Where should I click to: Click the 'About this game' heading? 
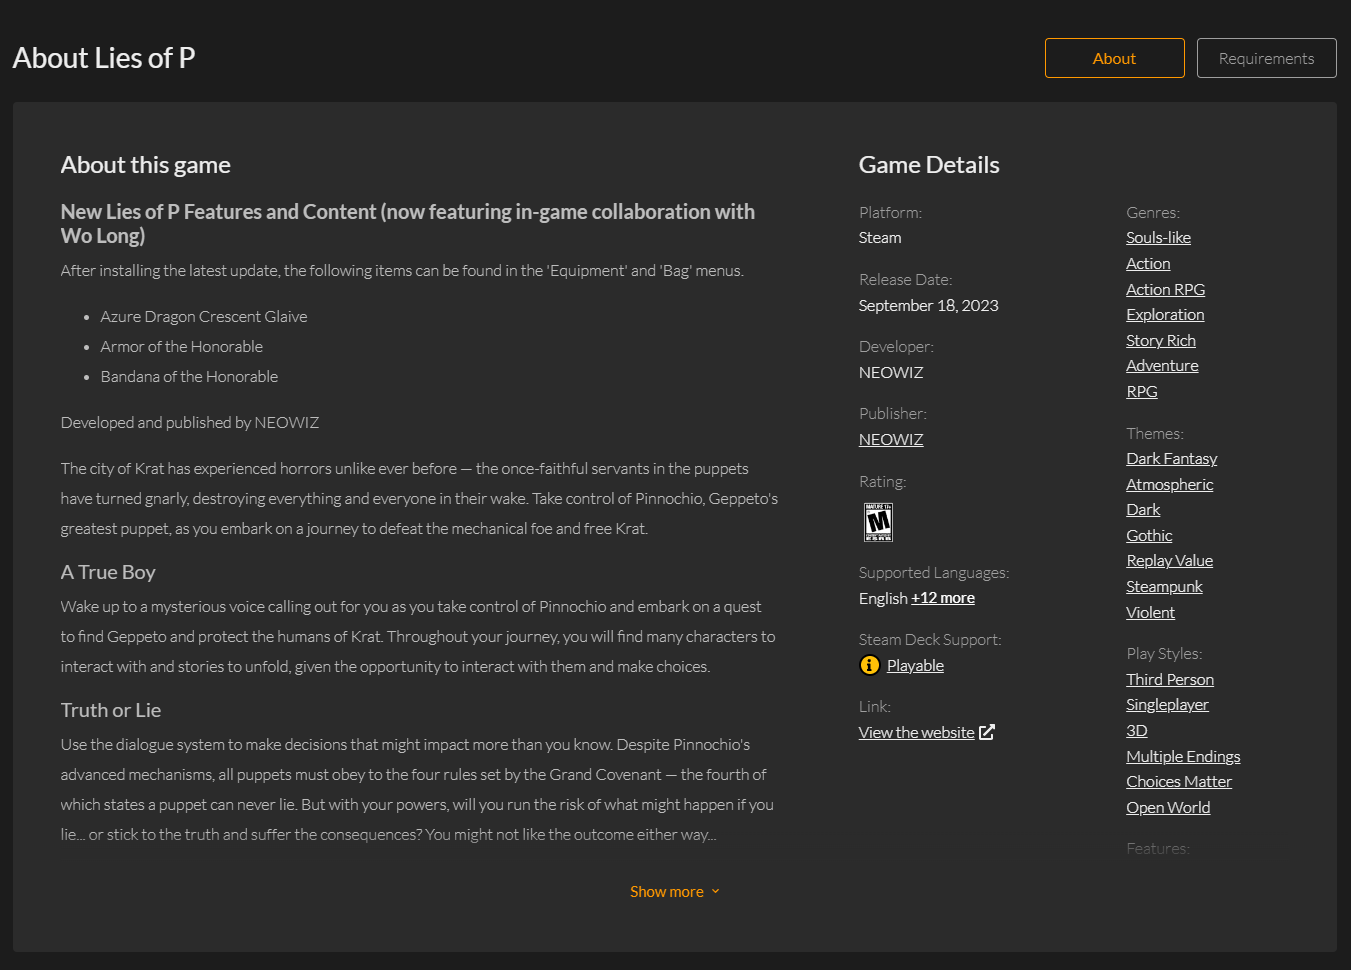145,165
